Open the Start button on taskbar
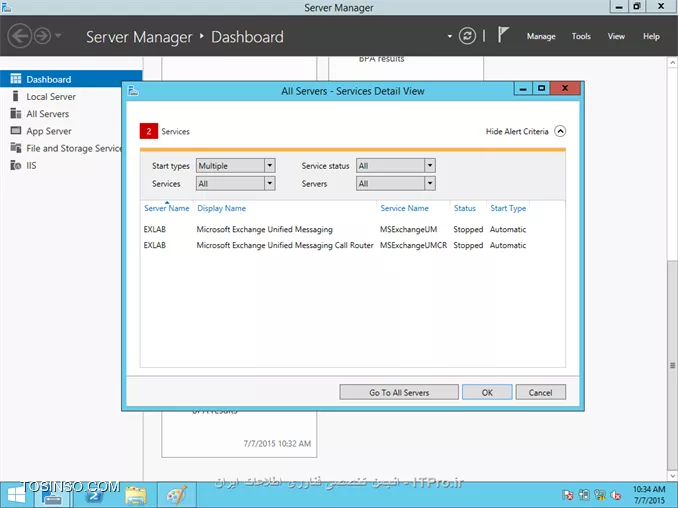678x508 pixels. (16, 495)
